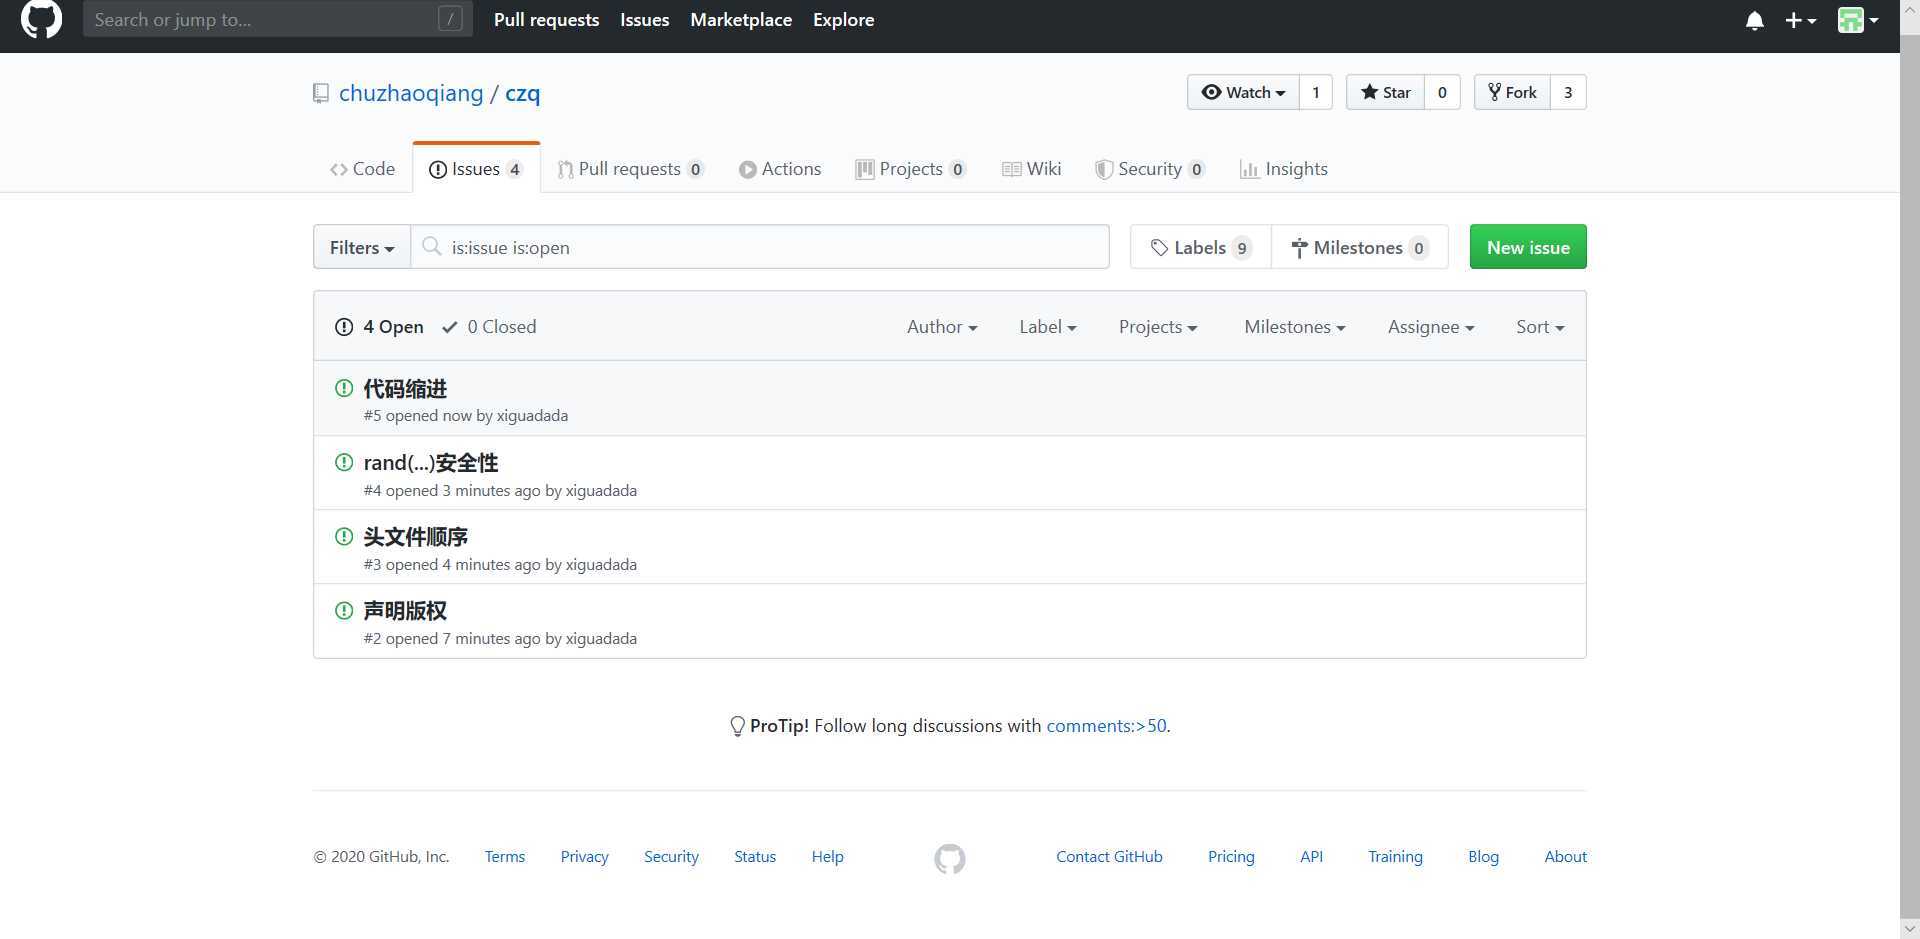Create a New issue

point(1528,247)
